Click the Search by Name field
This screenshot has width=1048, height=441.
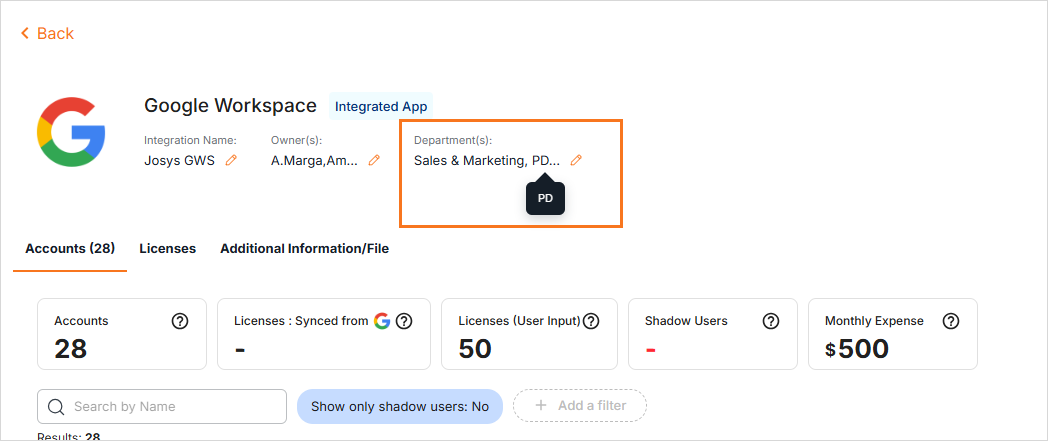tap(162, 406)
